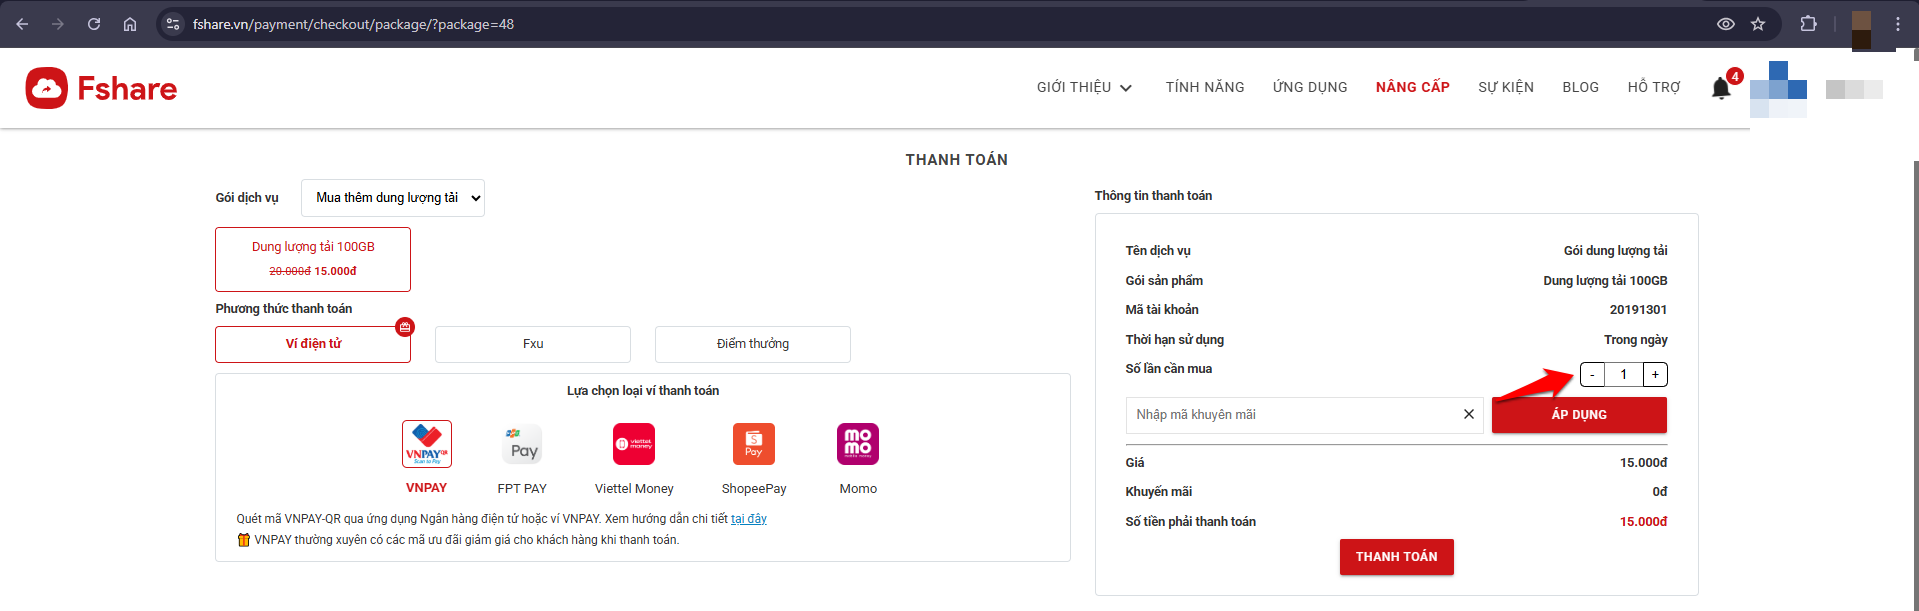Image resolution: width=1919 pixels, height=611 pixels.
Task: Select the VNPAY wallet icon
Action: [x=427, y=444]
